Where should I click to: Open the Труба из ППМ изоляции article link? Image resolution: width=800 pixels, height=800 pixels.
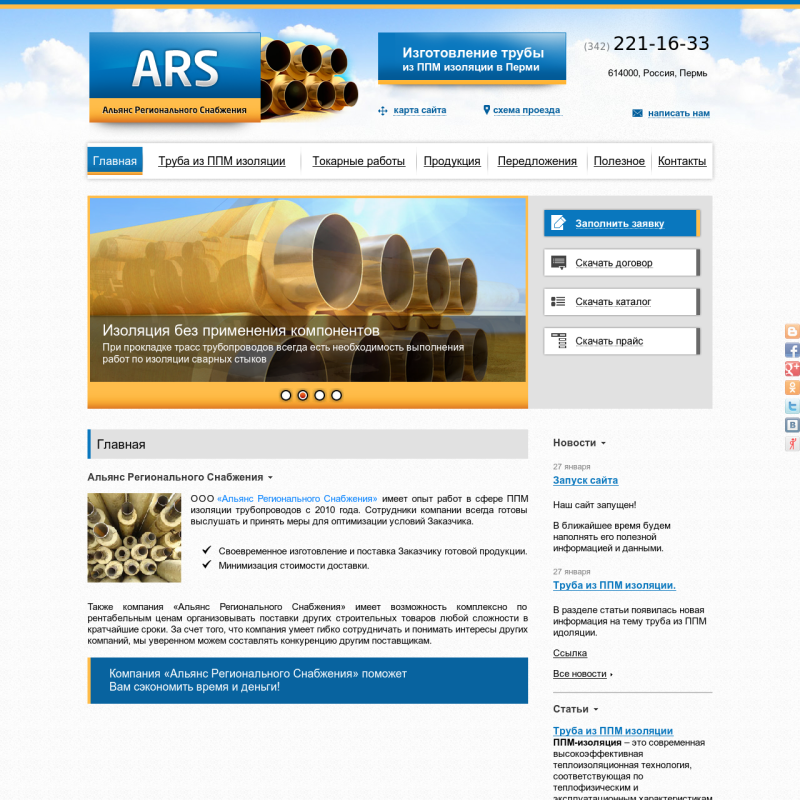point(613,731)
